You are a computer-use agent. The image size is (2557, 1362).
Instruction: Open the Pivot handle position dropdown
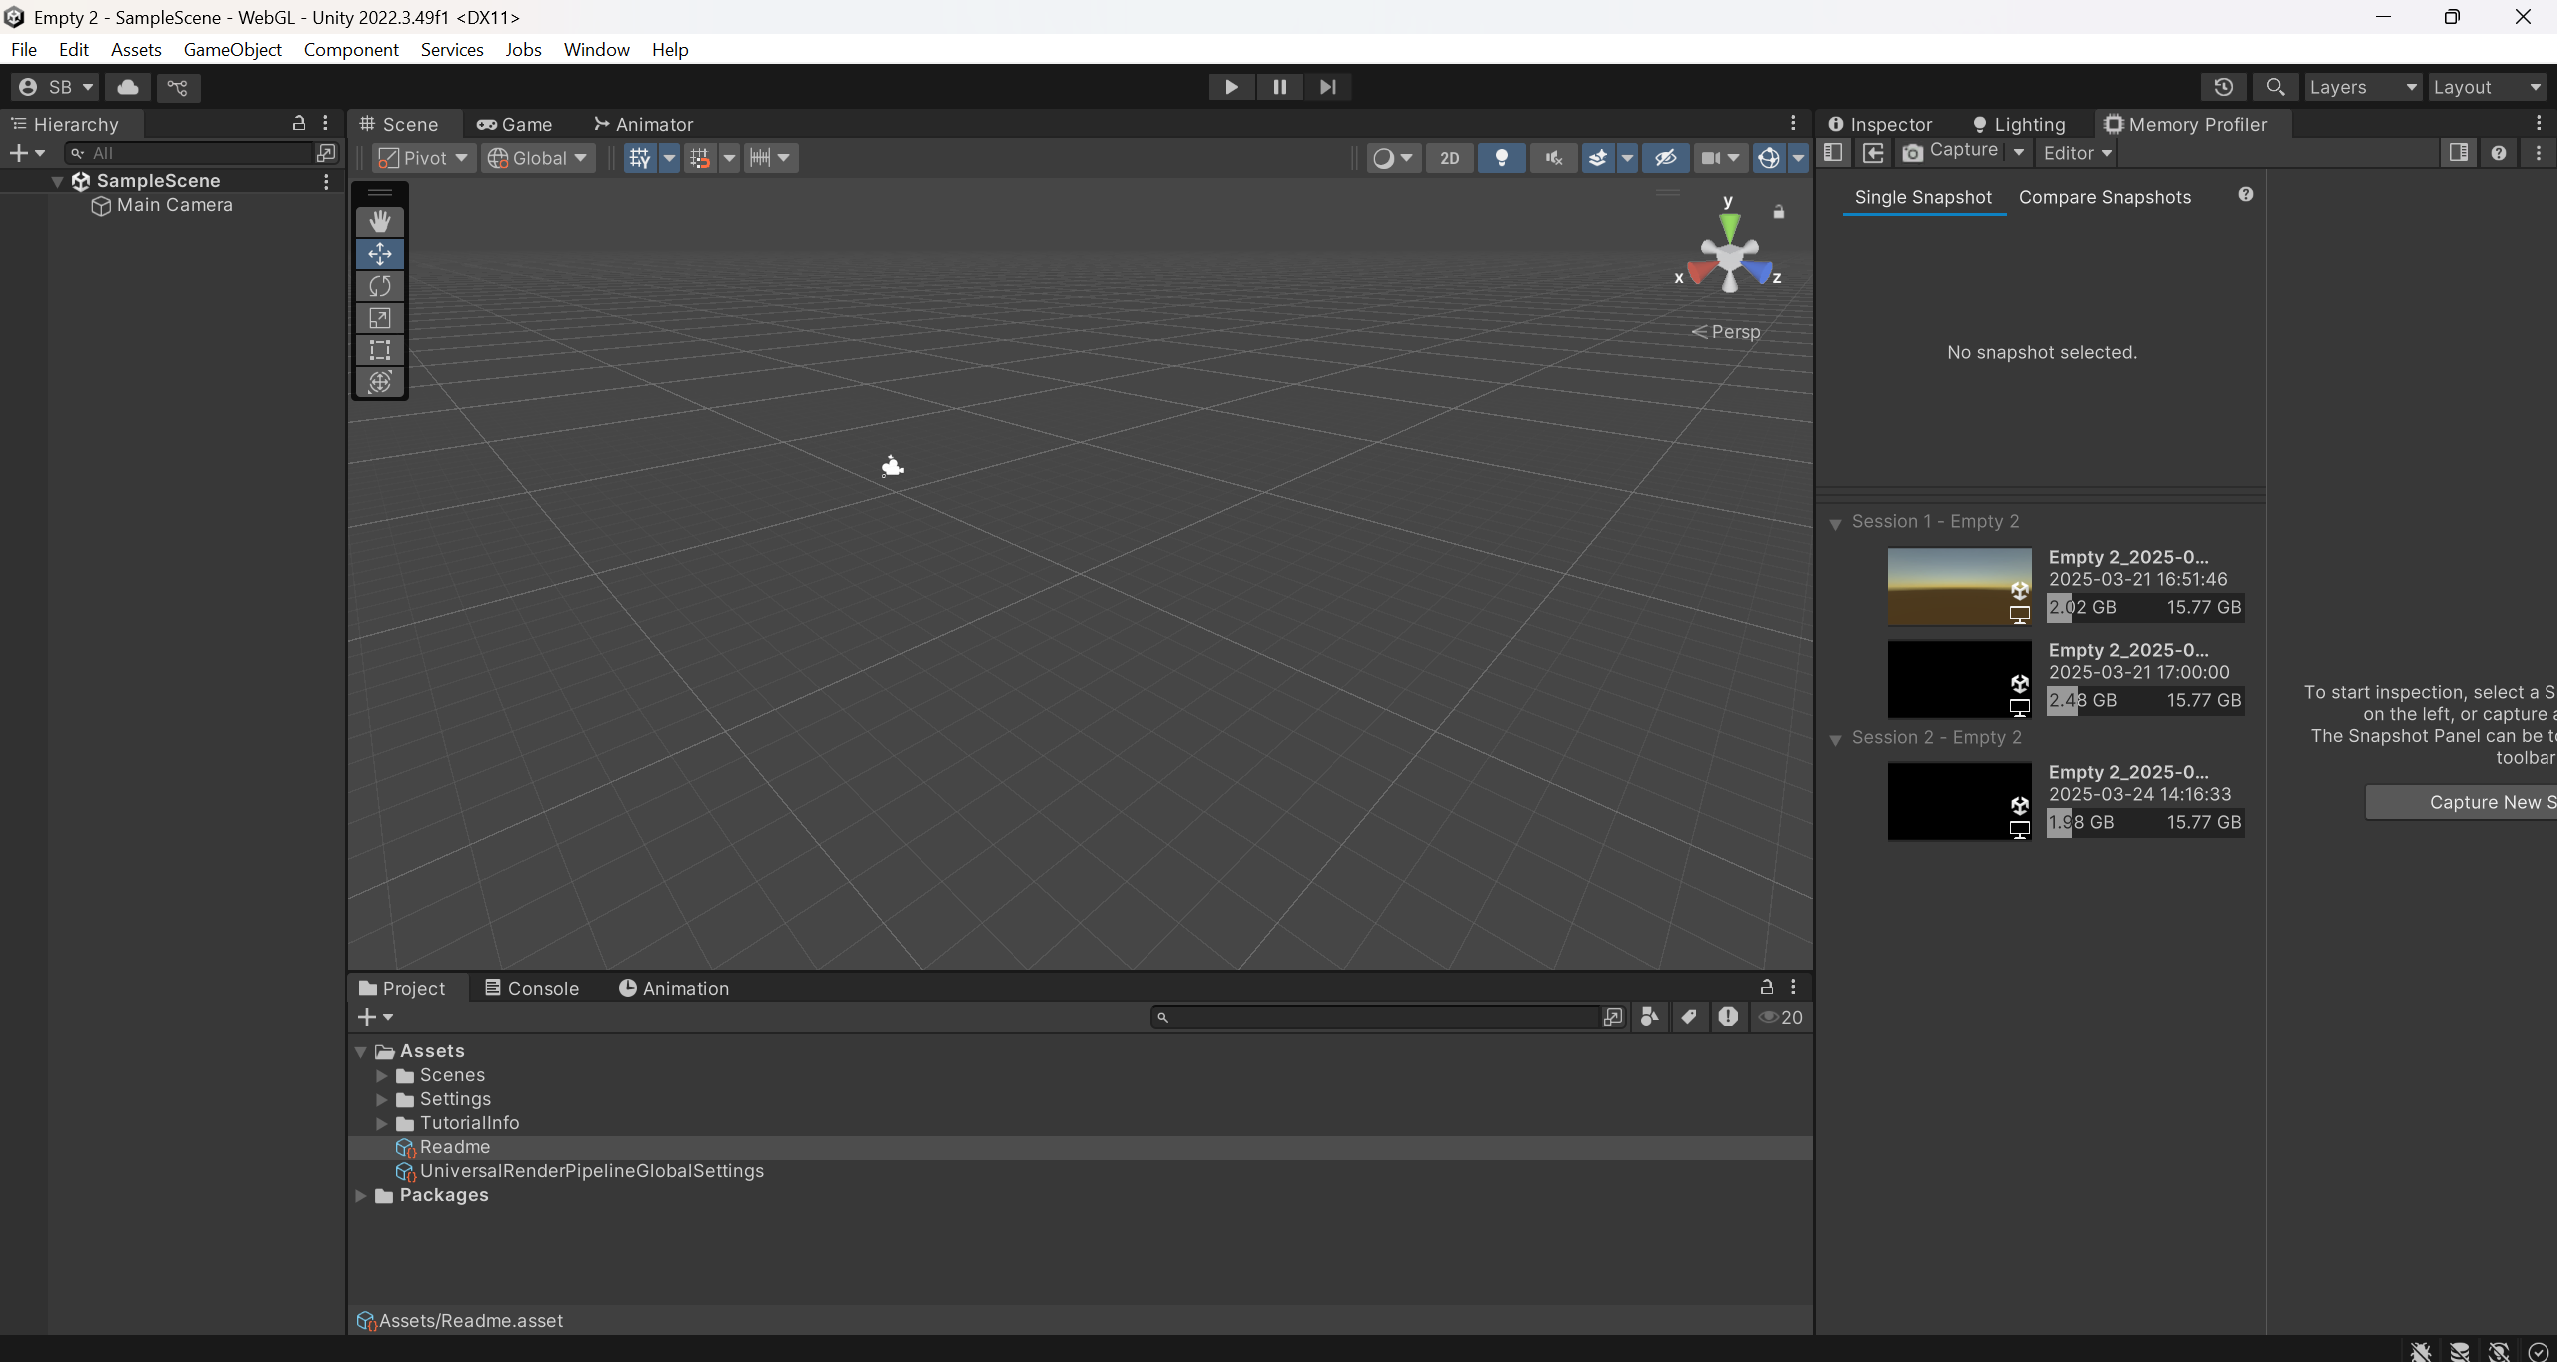click(424, 158)
